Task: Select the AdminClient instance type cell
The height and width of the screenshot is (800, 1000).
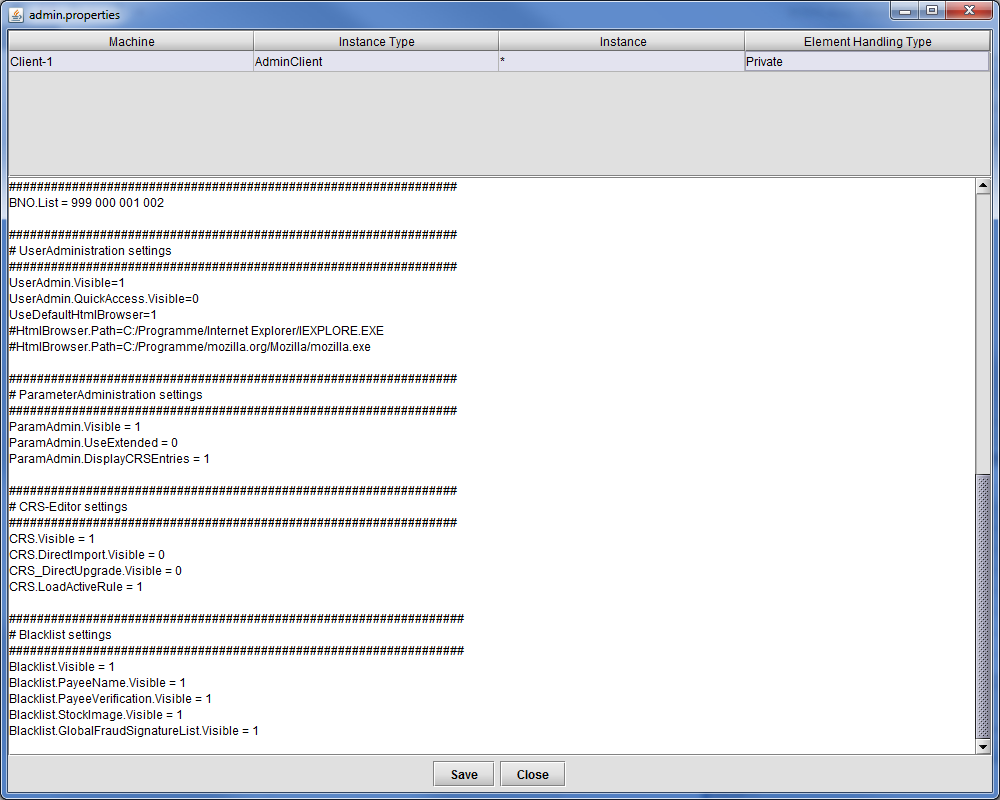Action: point(375,62)
